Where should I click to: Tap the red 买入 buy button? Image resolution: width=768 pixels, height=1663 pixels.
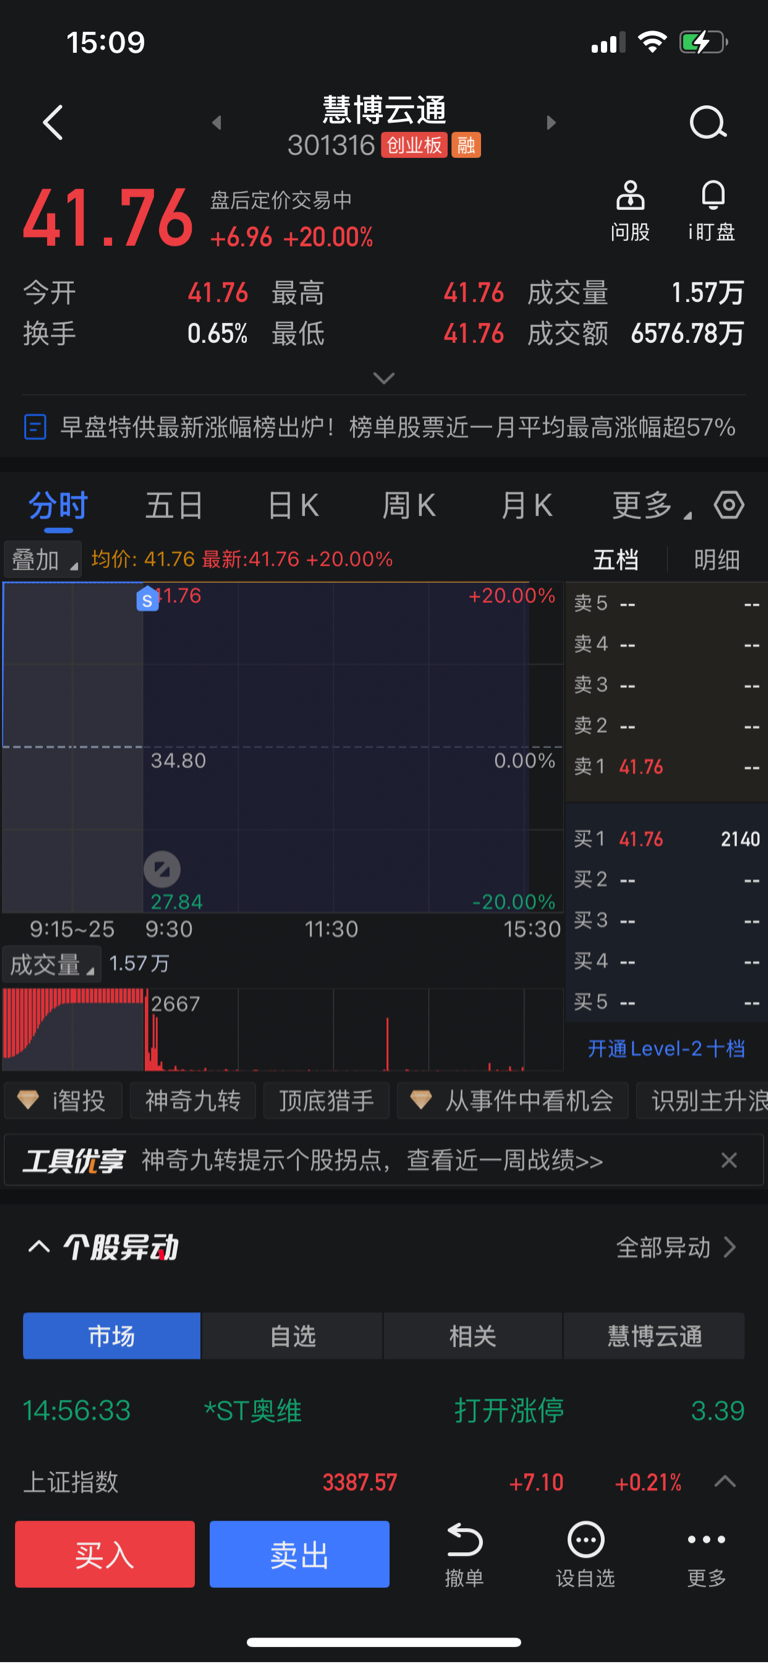(105, 1554)
